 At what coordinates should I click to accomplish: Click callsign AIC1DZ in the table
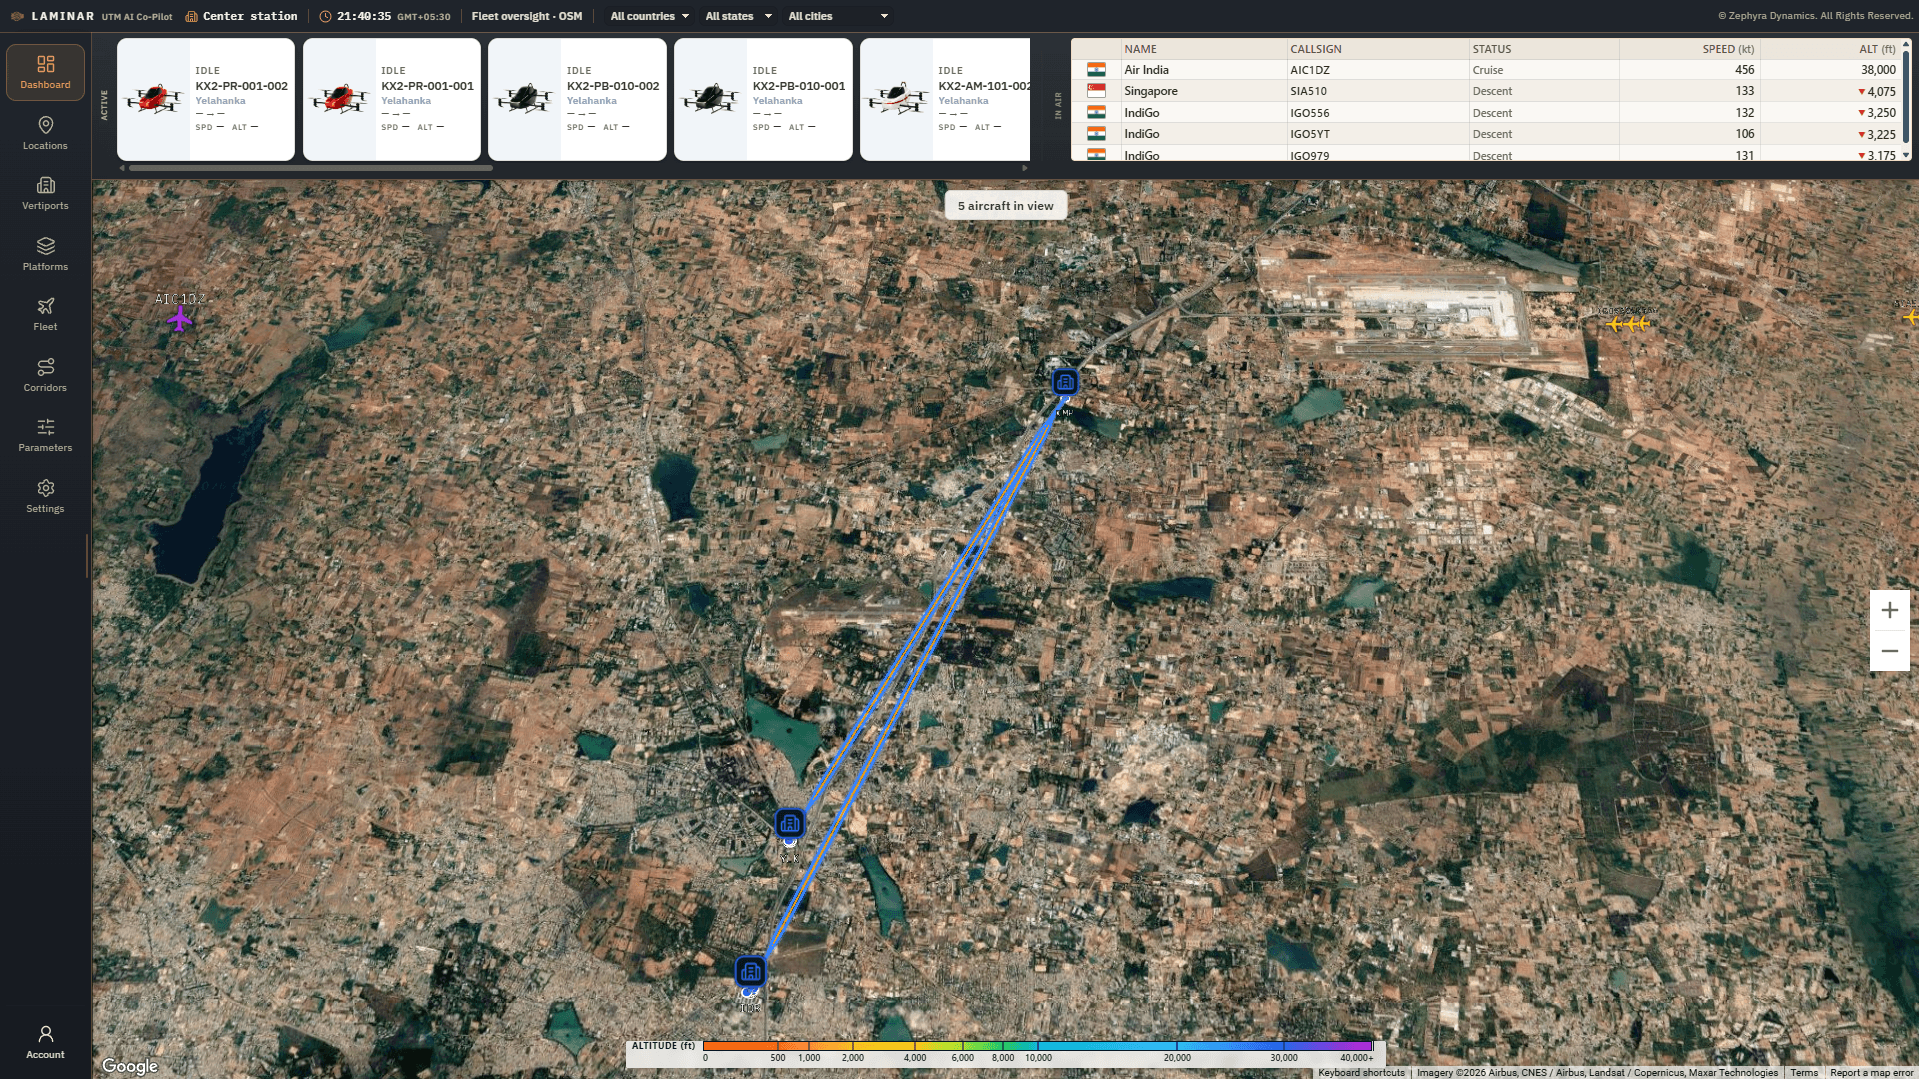click(1310, 70)
